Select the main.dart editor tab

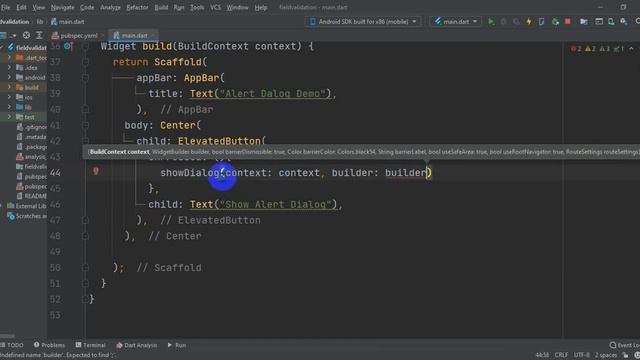click(133, 36)
